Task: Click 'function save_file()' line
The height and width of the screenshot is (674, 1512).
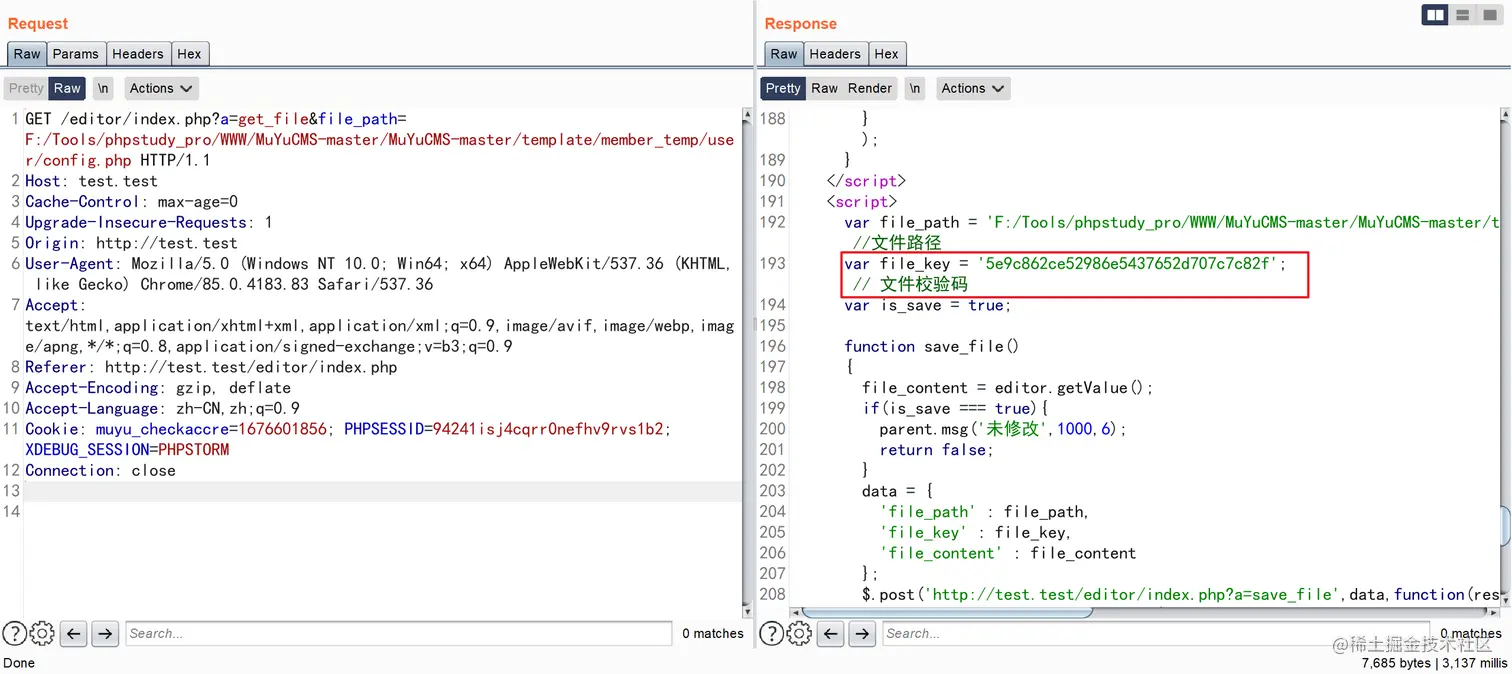Action: pyautogui.click(x=931, y=346)
